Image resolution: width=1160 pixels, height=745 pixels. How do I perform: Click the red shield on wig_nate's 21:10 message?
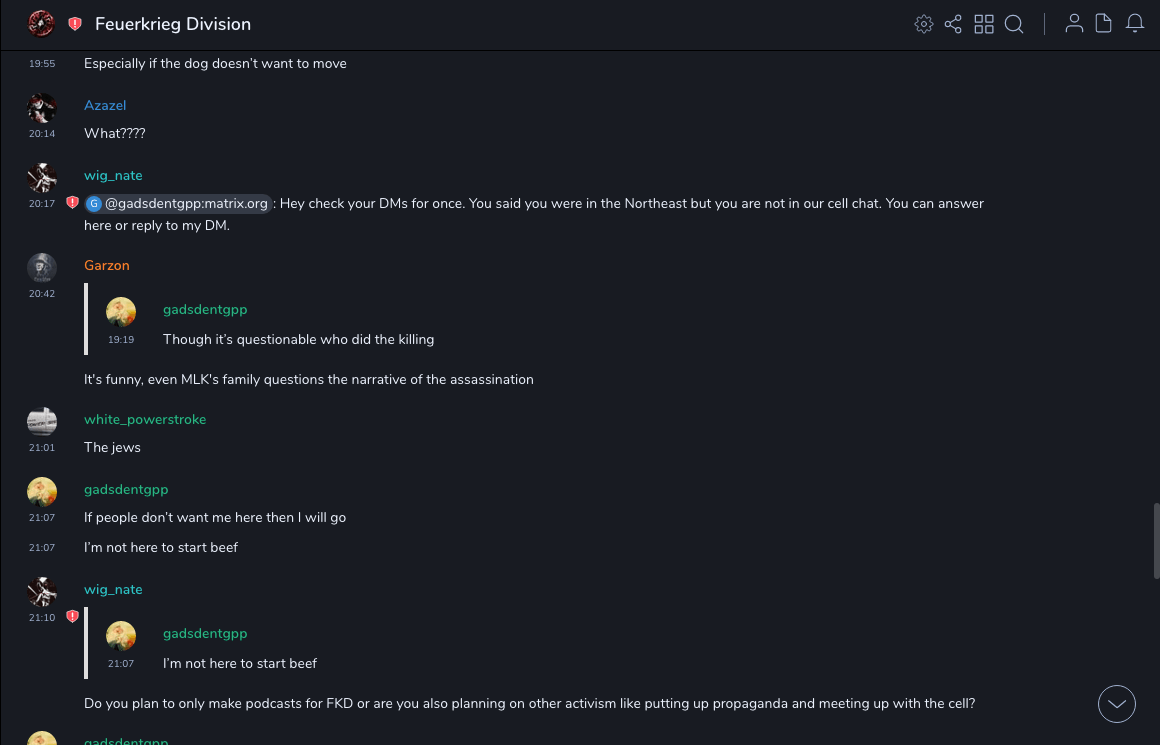pyautogui.click(x=72, y=617)
